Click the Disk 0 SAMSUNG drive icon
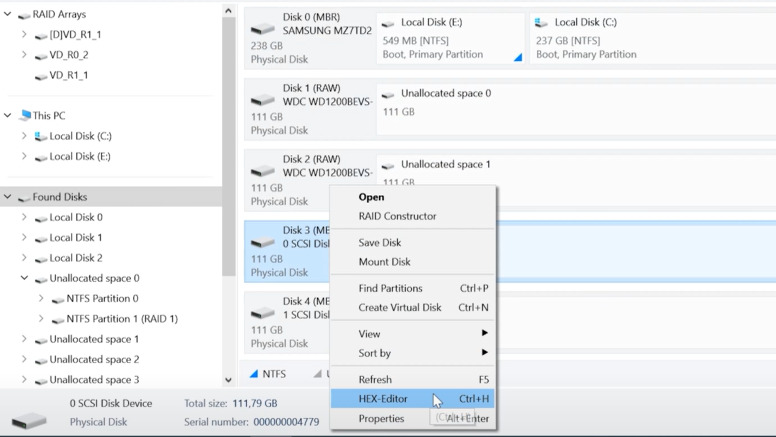The height and width of the screenshot is (437, 776). pos(263,29)
